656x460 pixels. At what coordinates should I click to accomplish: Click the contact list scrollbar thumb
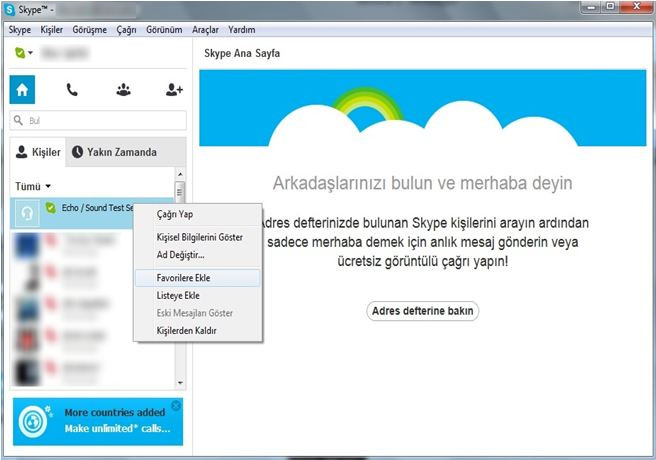click(x=180, y=192)
